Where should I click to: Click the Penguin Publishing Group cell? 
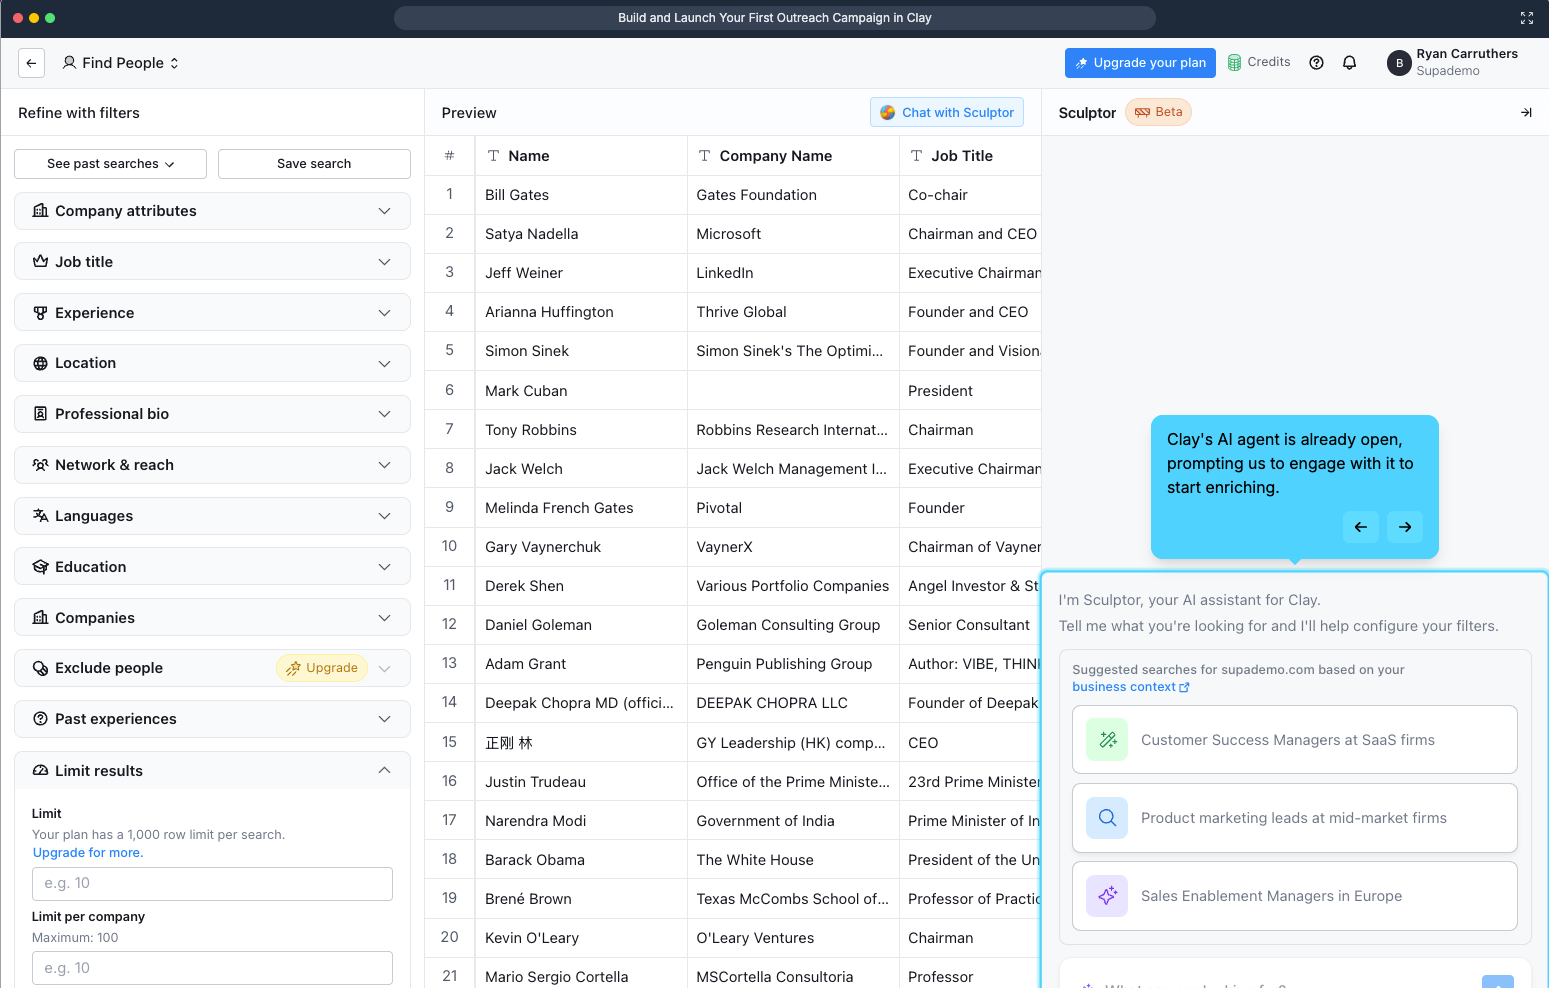[x=793, y=664]
